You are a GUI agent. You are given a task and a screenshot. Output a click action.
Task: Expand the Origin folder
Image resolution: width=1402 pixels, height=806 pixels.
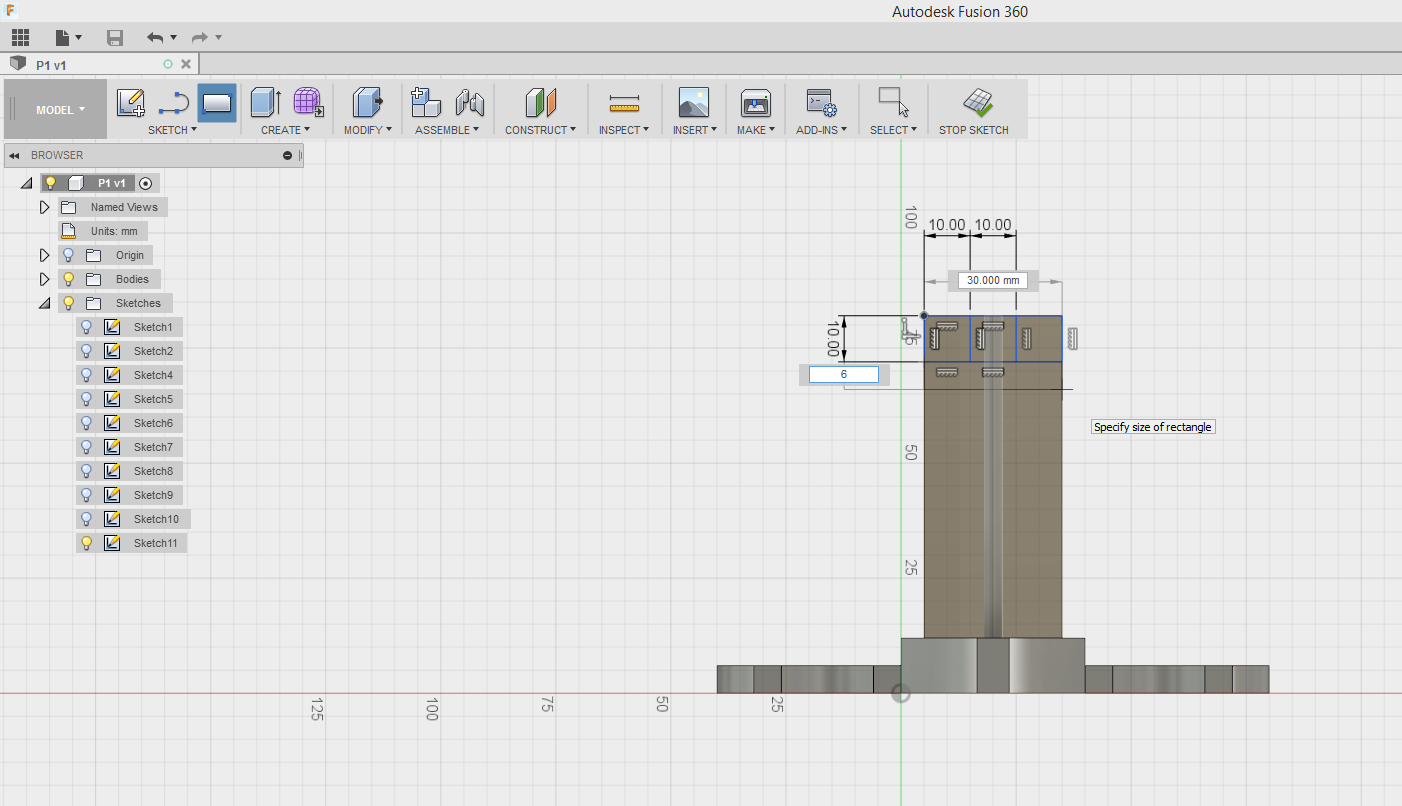click(44, 255)
